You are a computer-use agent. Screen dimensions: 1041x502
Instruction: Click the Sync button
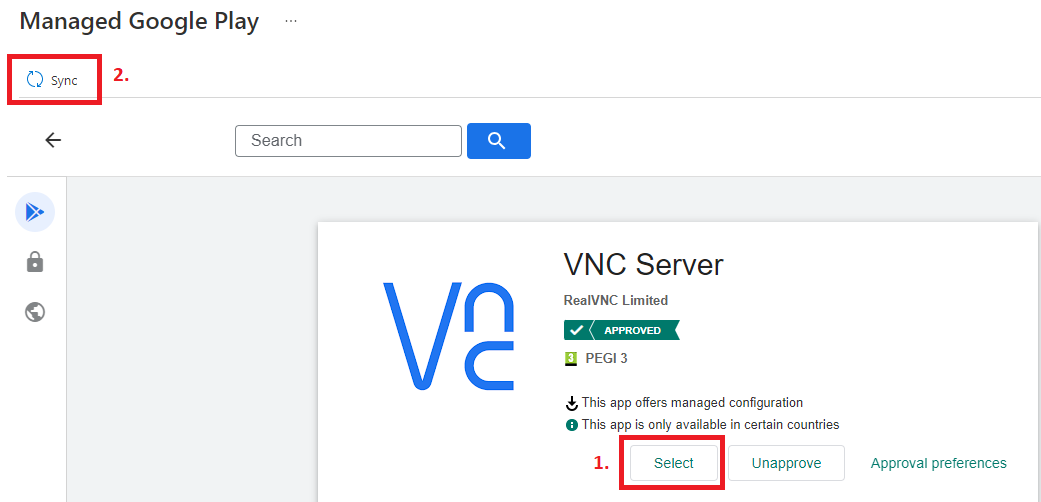click(x=52, y=80)
